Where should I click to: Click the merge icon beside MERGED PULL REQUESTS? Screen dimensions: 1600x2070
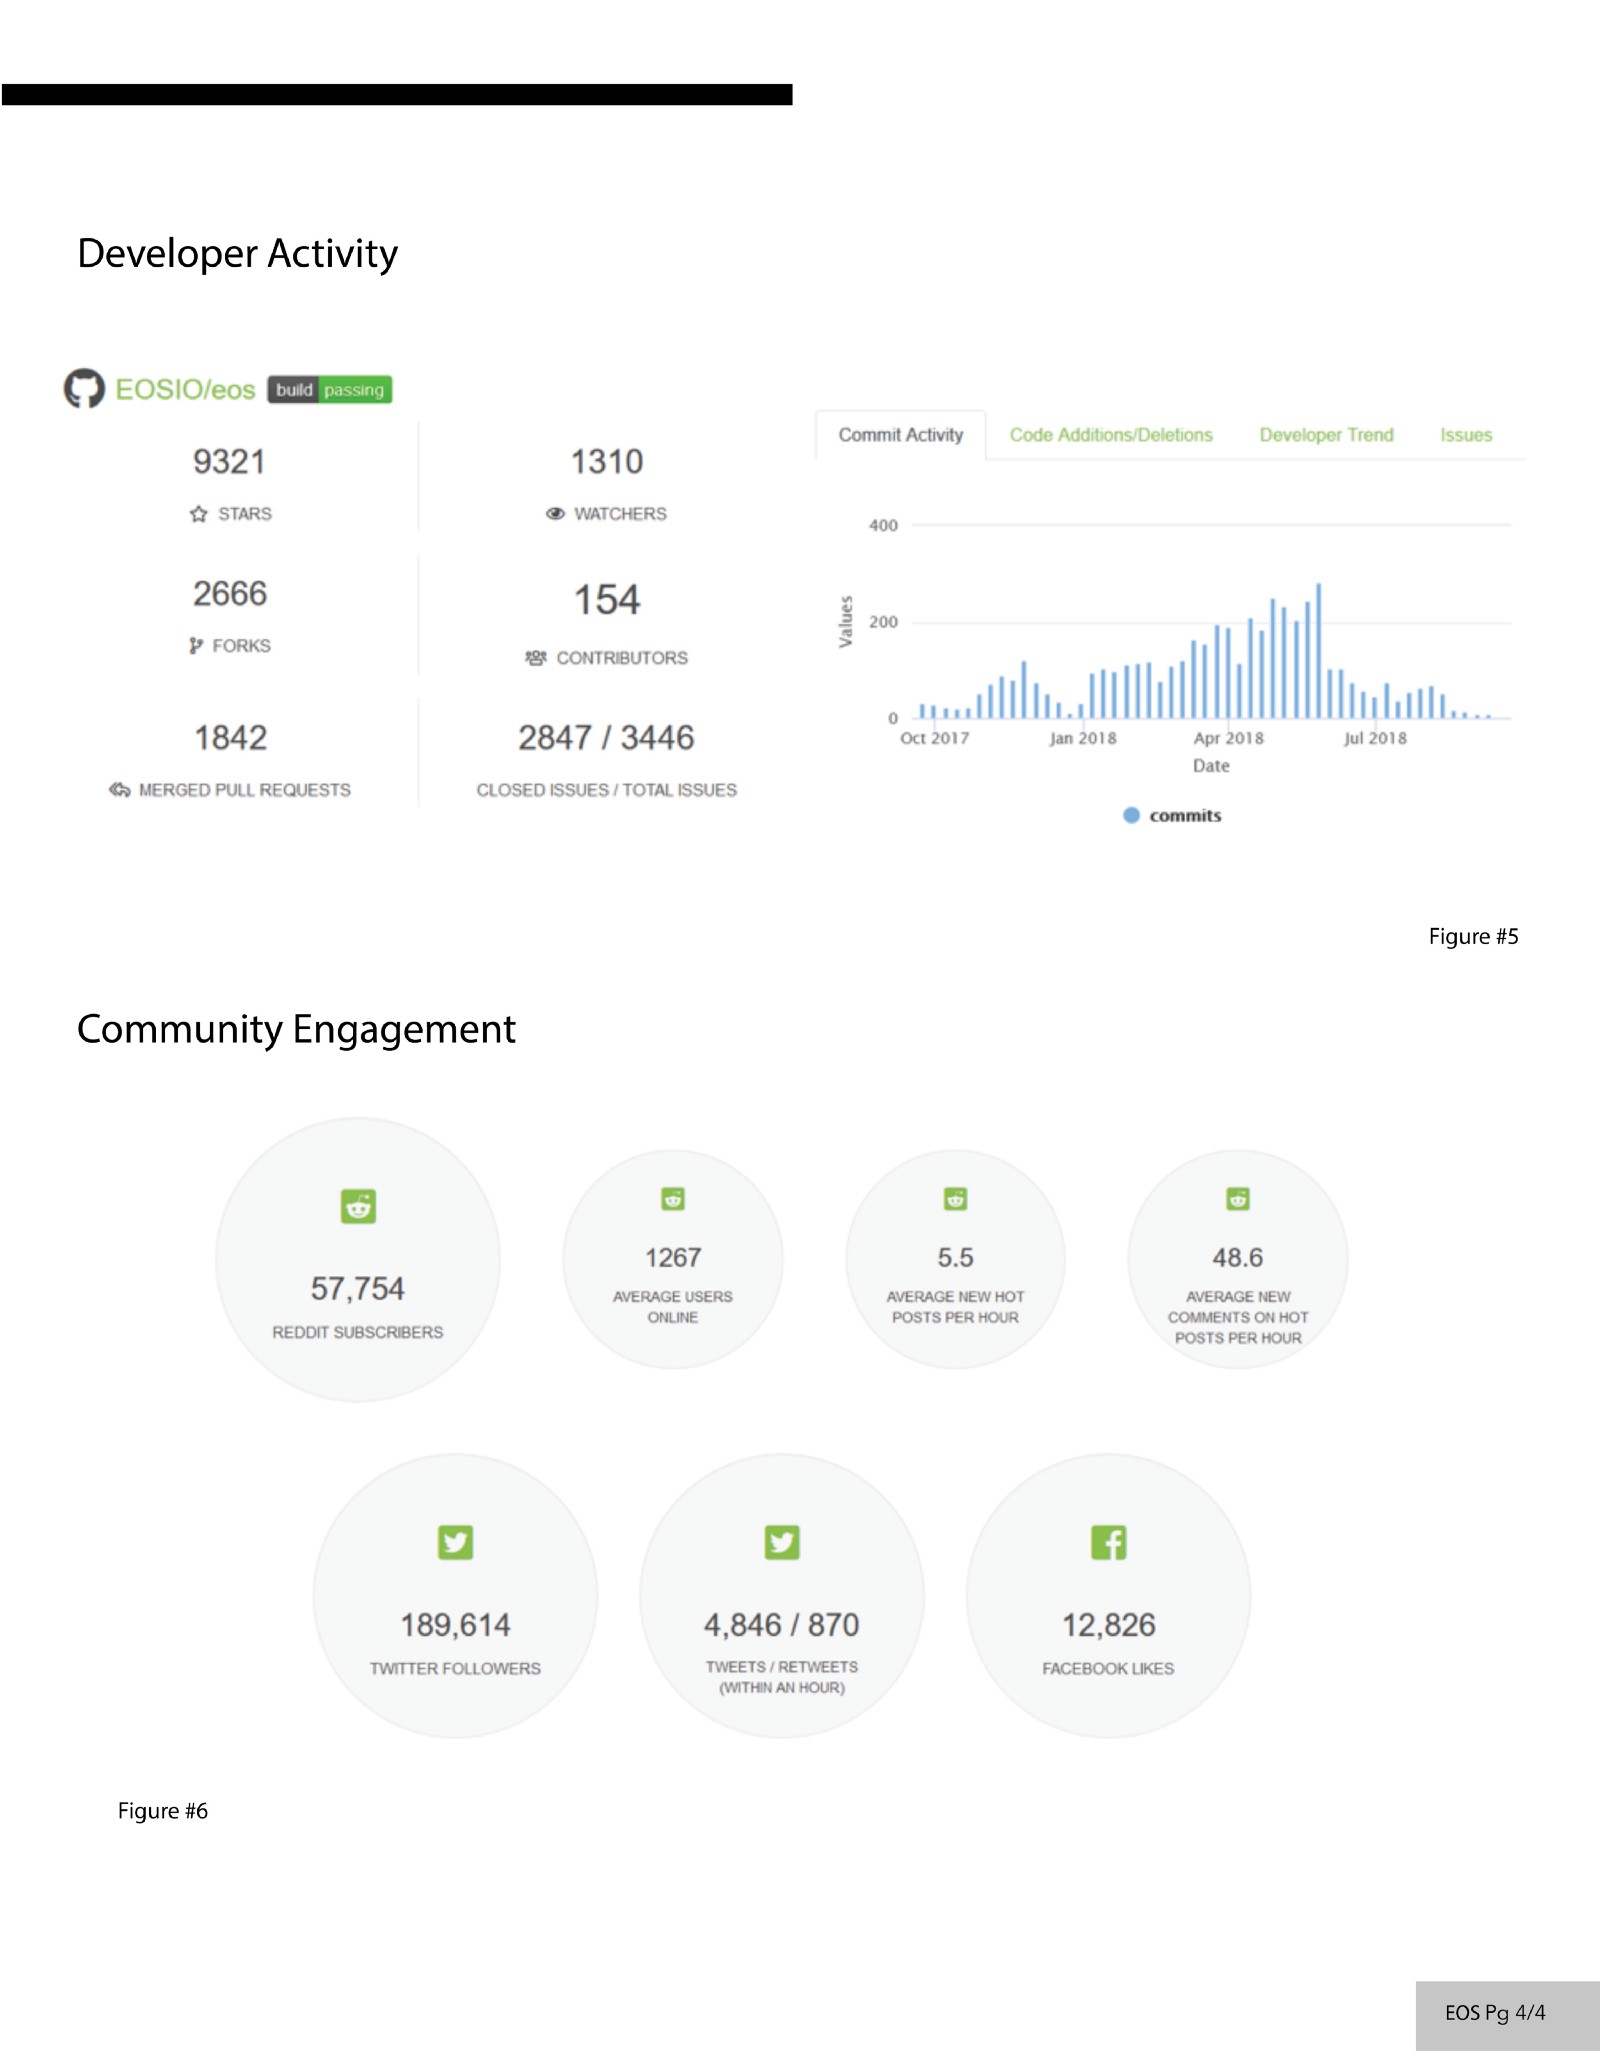120,790
